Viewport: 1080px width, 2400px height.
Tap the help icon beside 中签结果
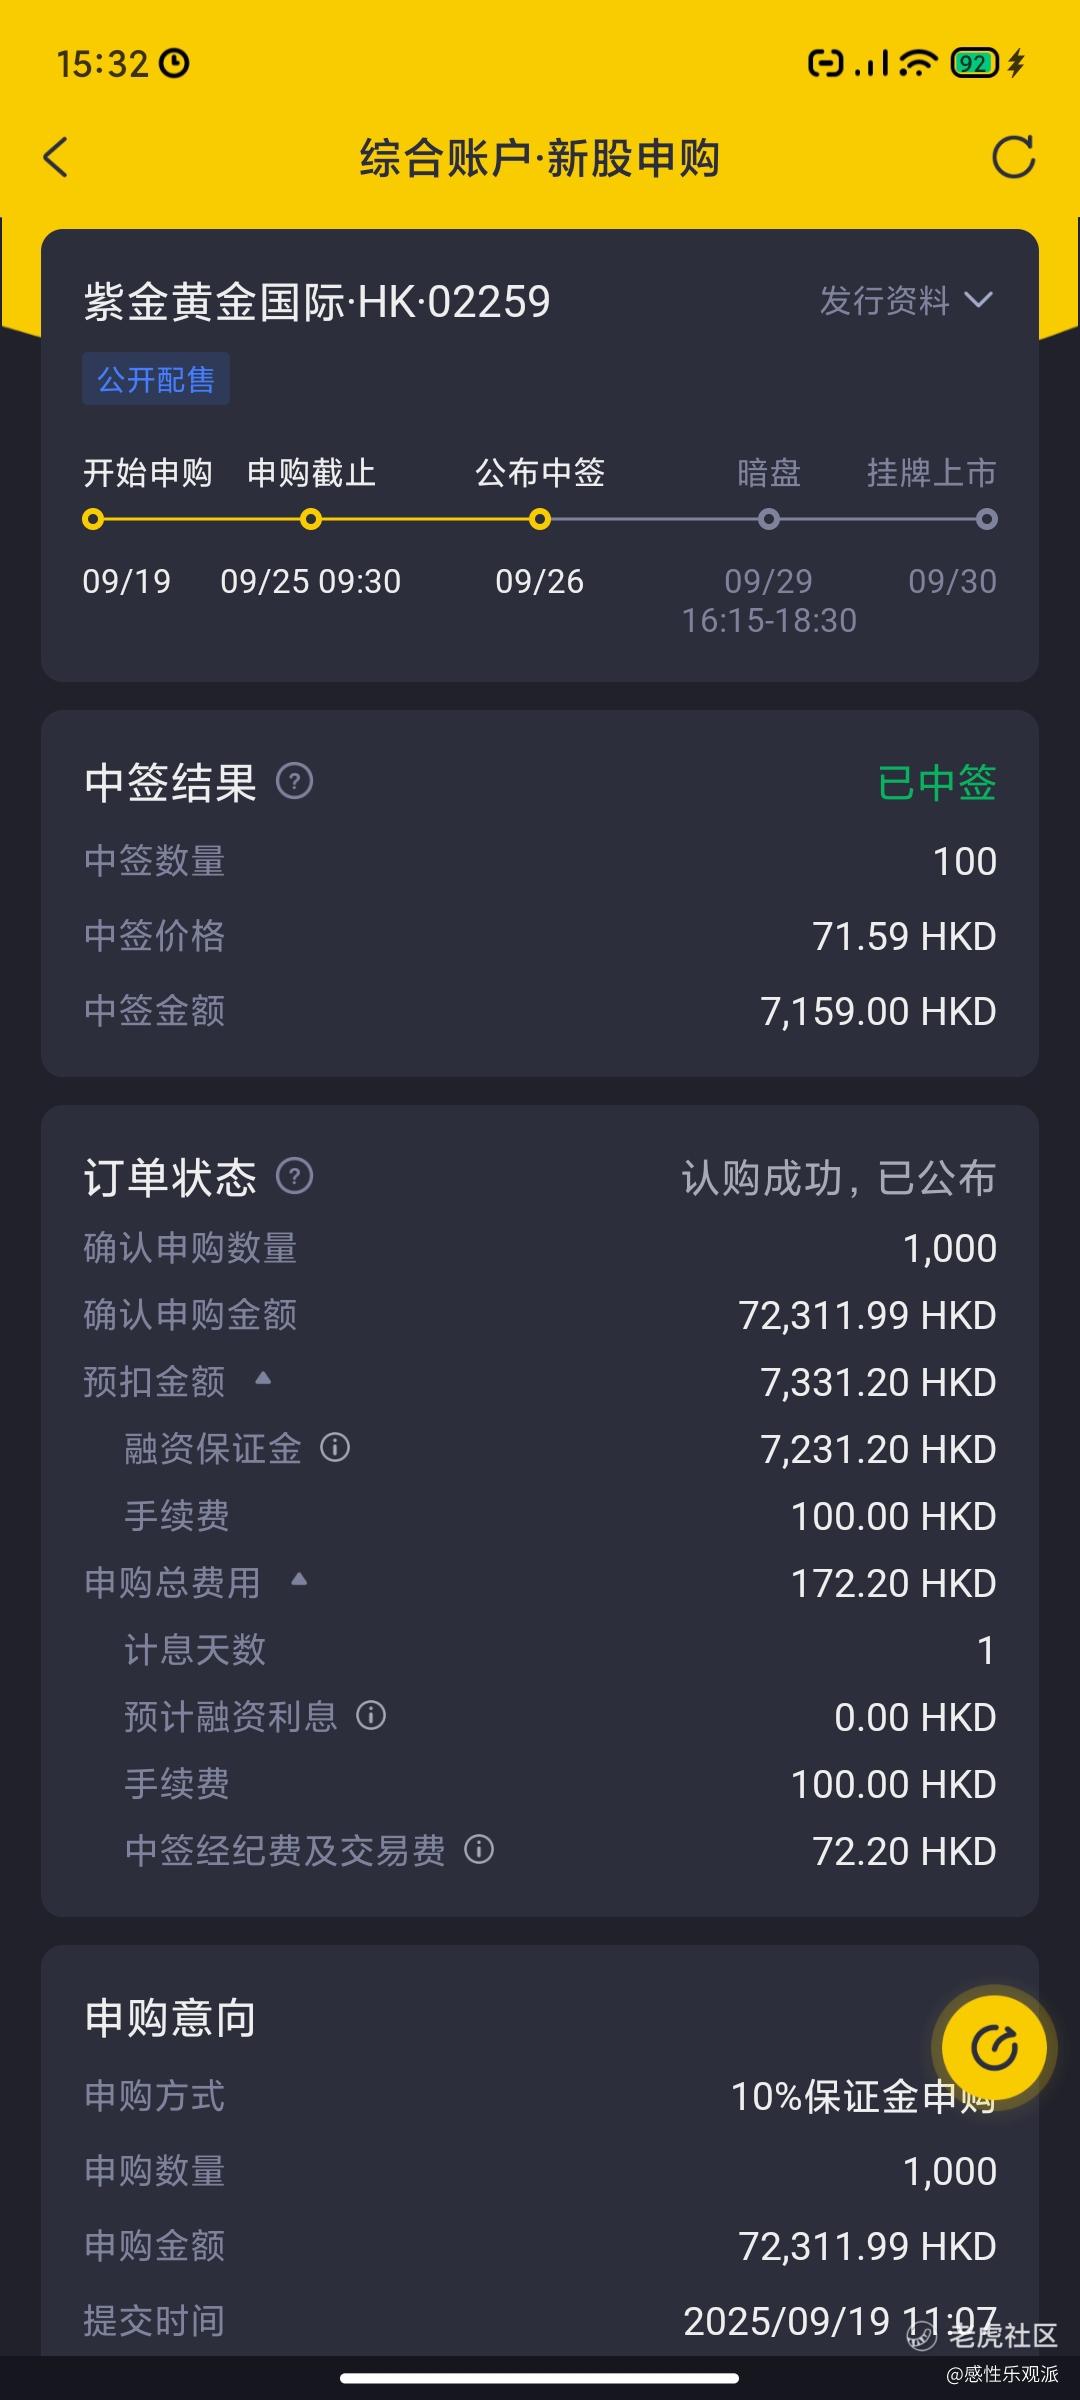(294, 781)
